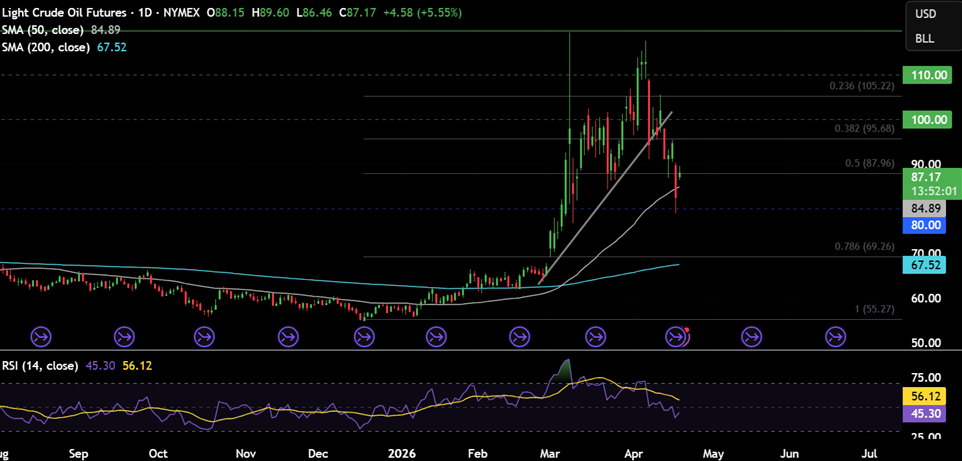Open the BLL unit selector
Image resolution: width=962 pixels, height=461 pixels.
925,38
